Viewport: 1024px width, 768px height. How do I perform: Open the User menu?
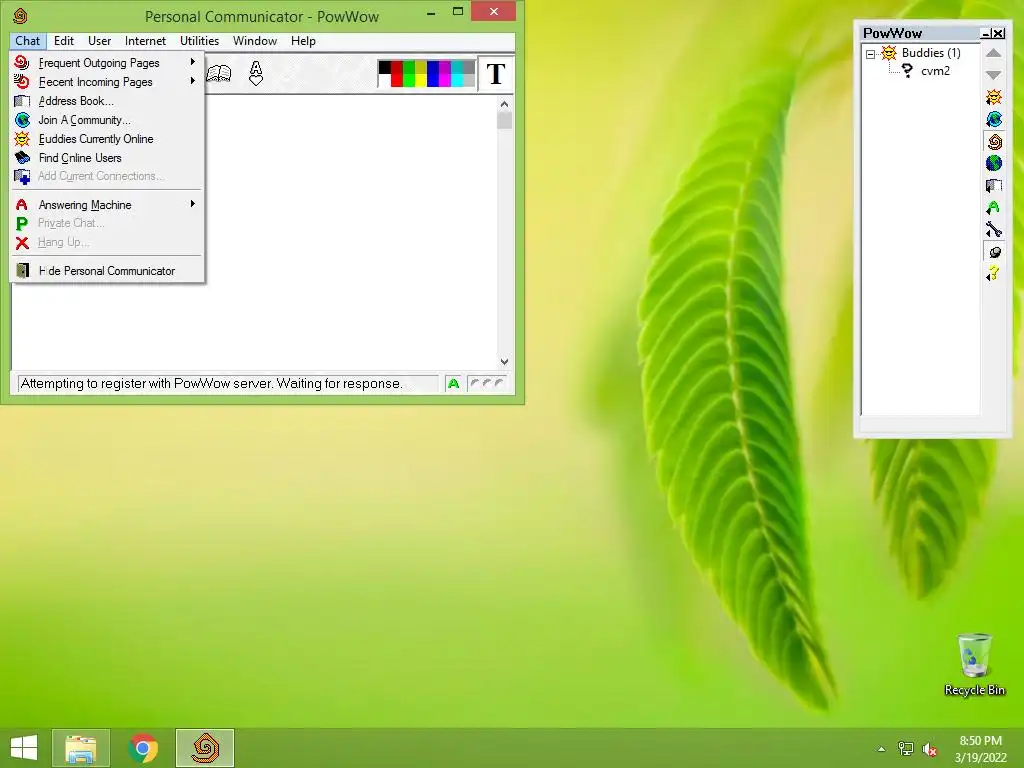[99, 40]
